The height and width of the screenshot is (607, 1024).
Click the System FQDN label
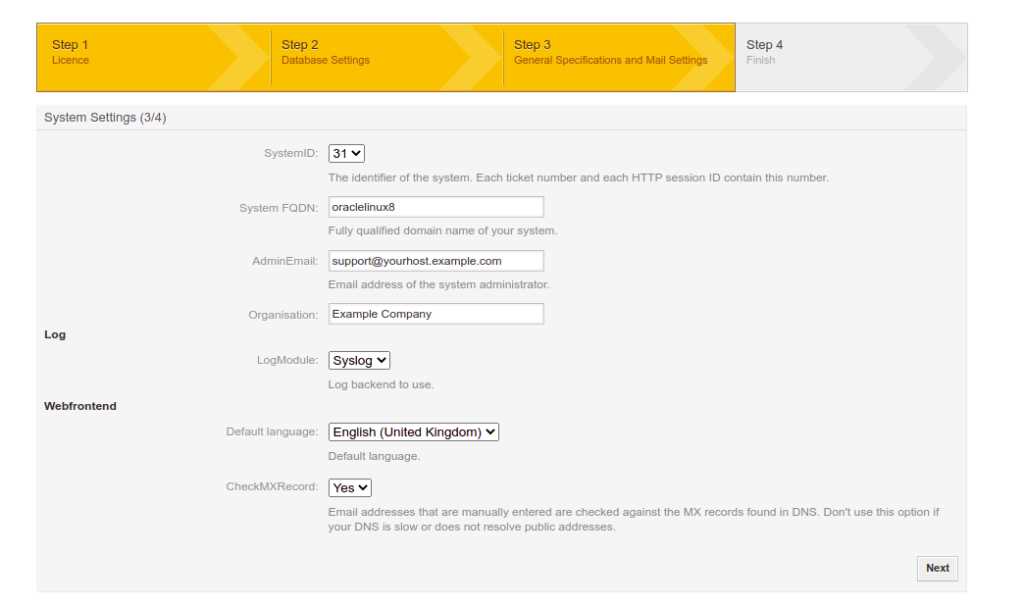tap(278, 208)
